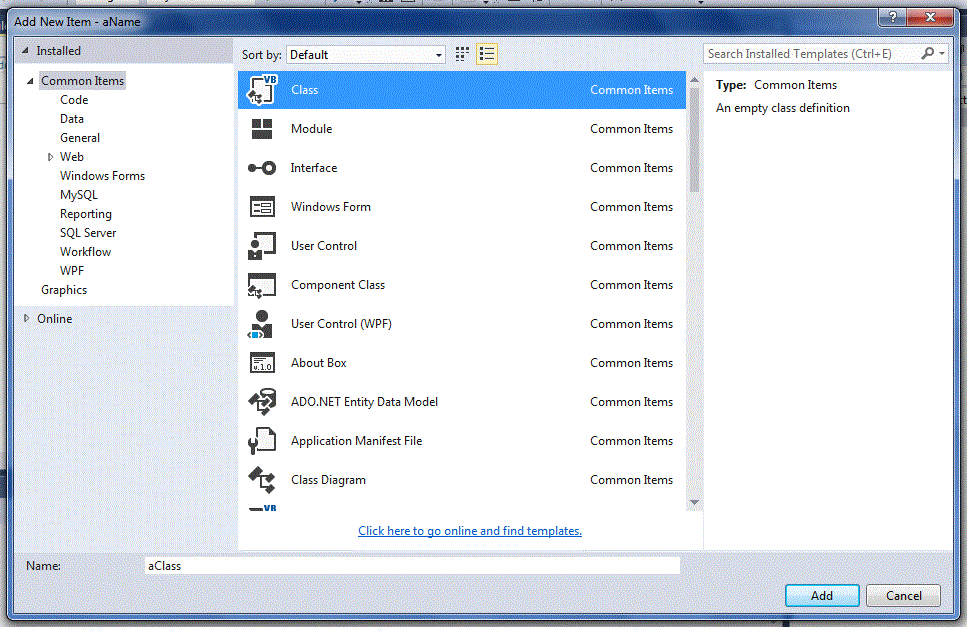This screenshot has width=967, height=627.
Task: Click the Add button
Action: (x=822, y=595)
